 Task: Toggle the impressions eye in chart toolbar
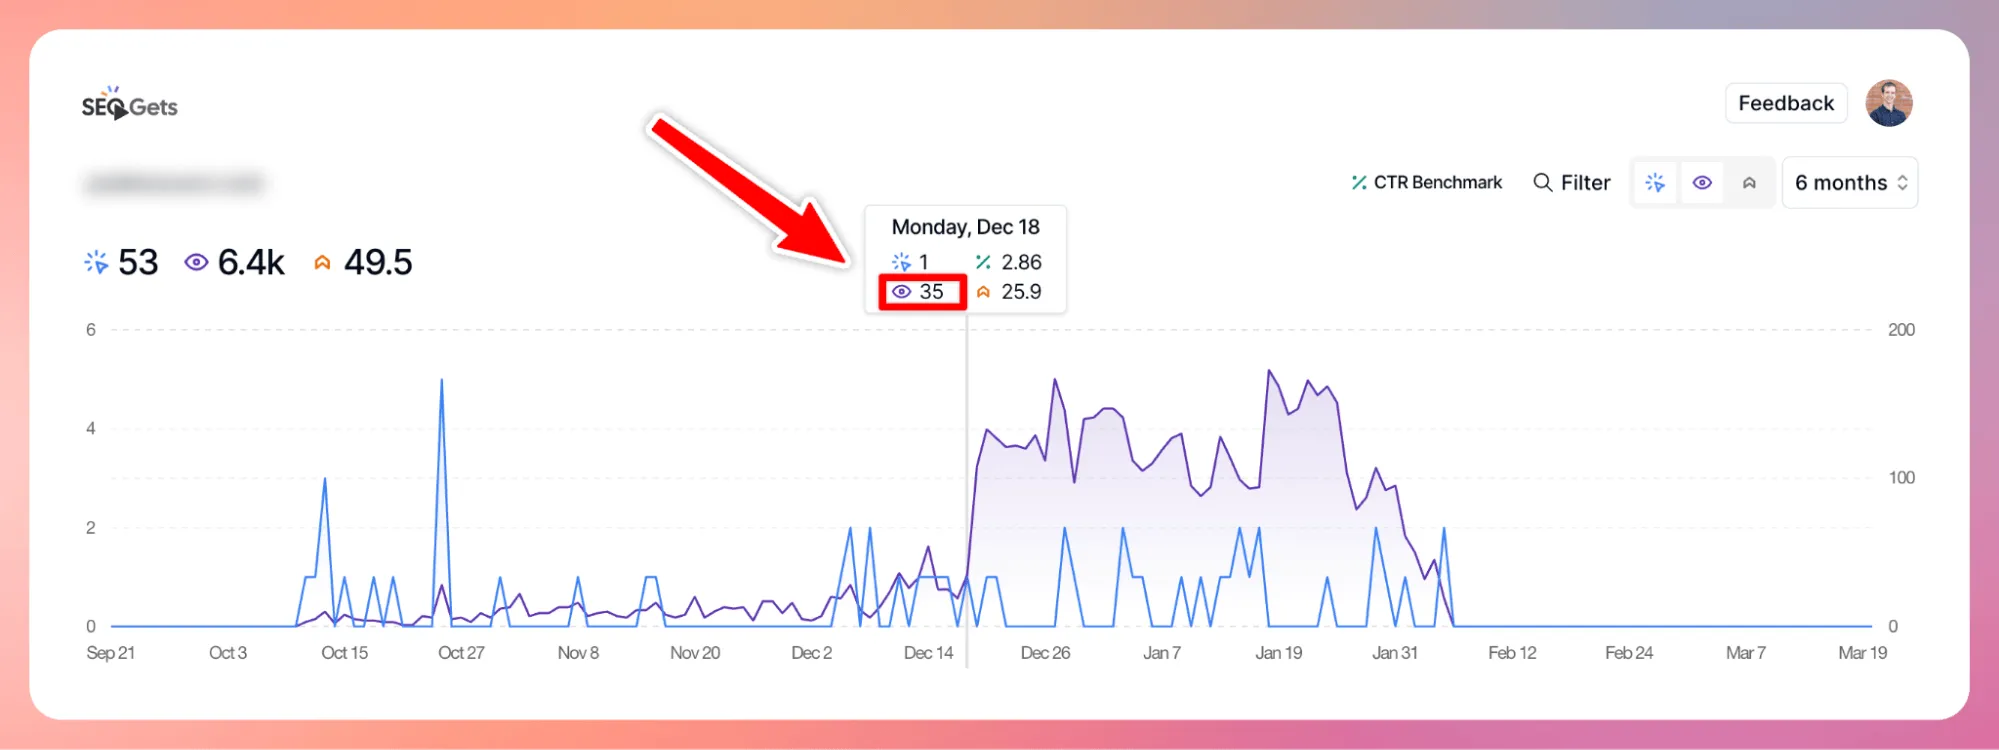[x=1702, y=182]
